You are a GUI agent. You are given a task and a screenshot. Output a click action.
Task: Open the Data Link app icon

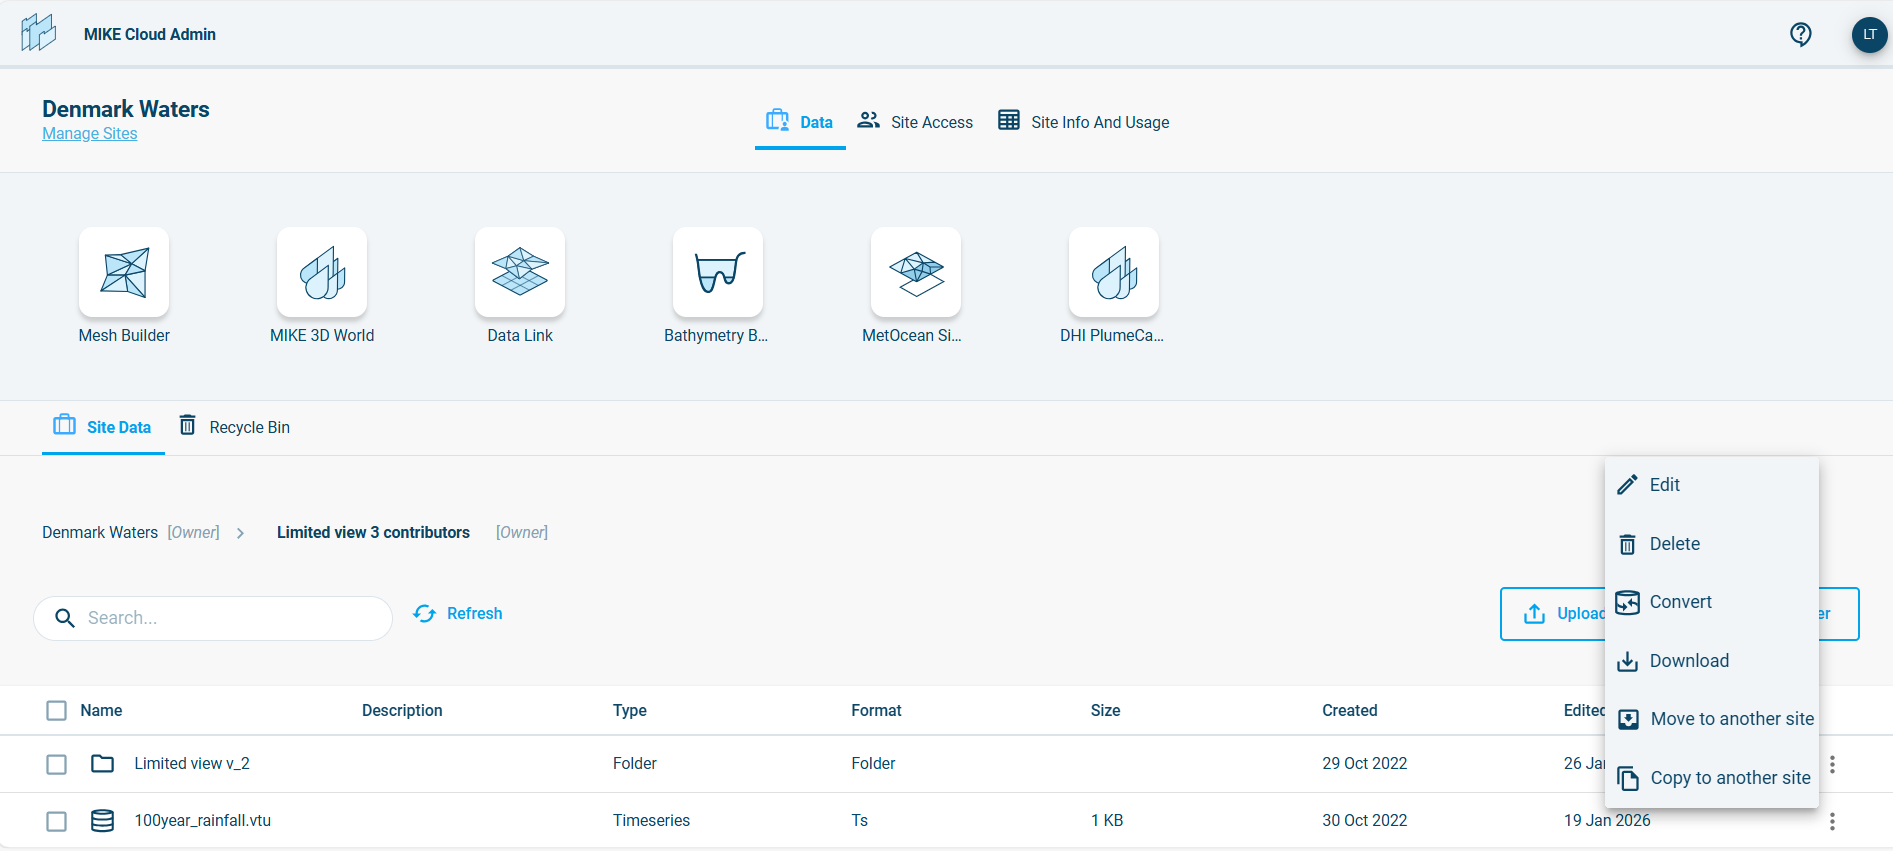(520, 273)
